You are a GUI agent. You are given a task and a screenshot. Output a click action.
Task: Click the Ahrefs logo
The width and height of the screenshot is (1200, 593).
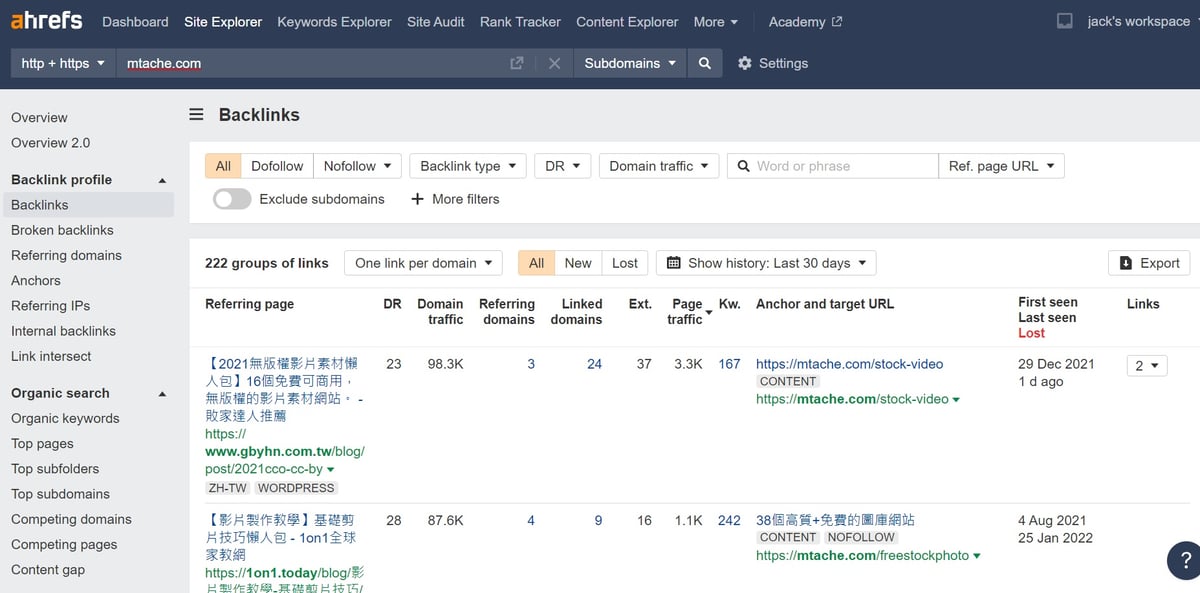pos(47,21)
